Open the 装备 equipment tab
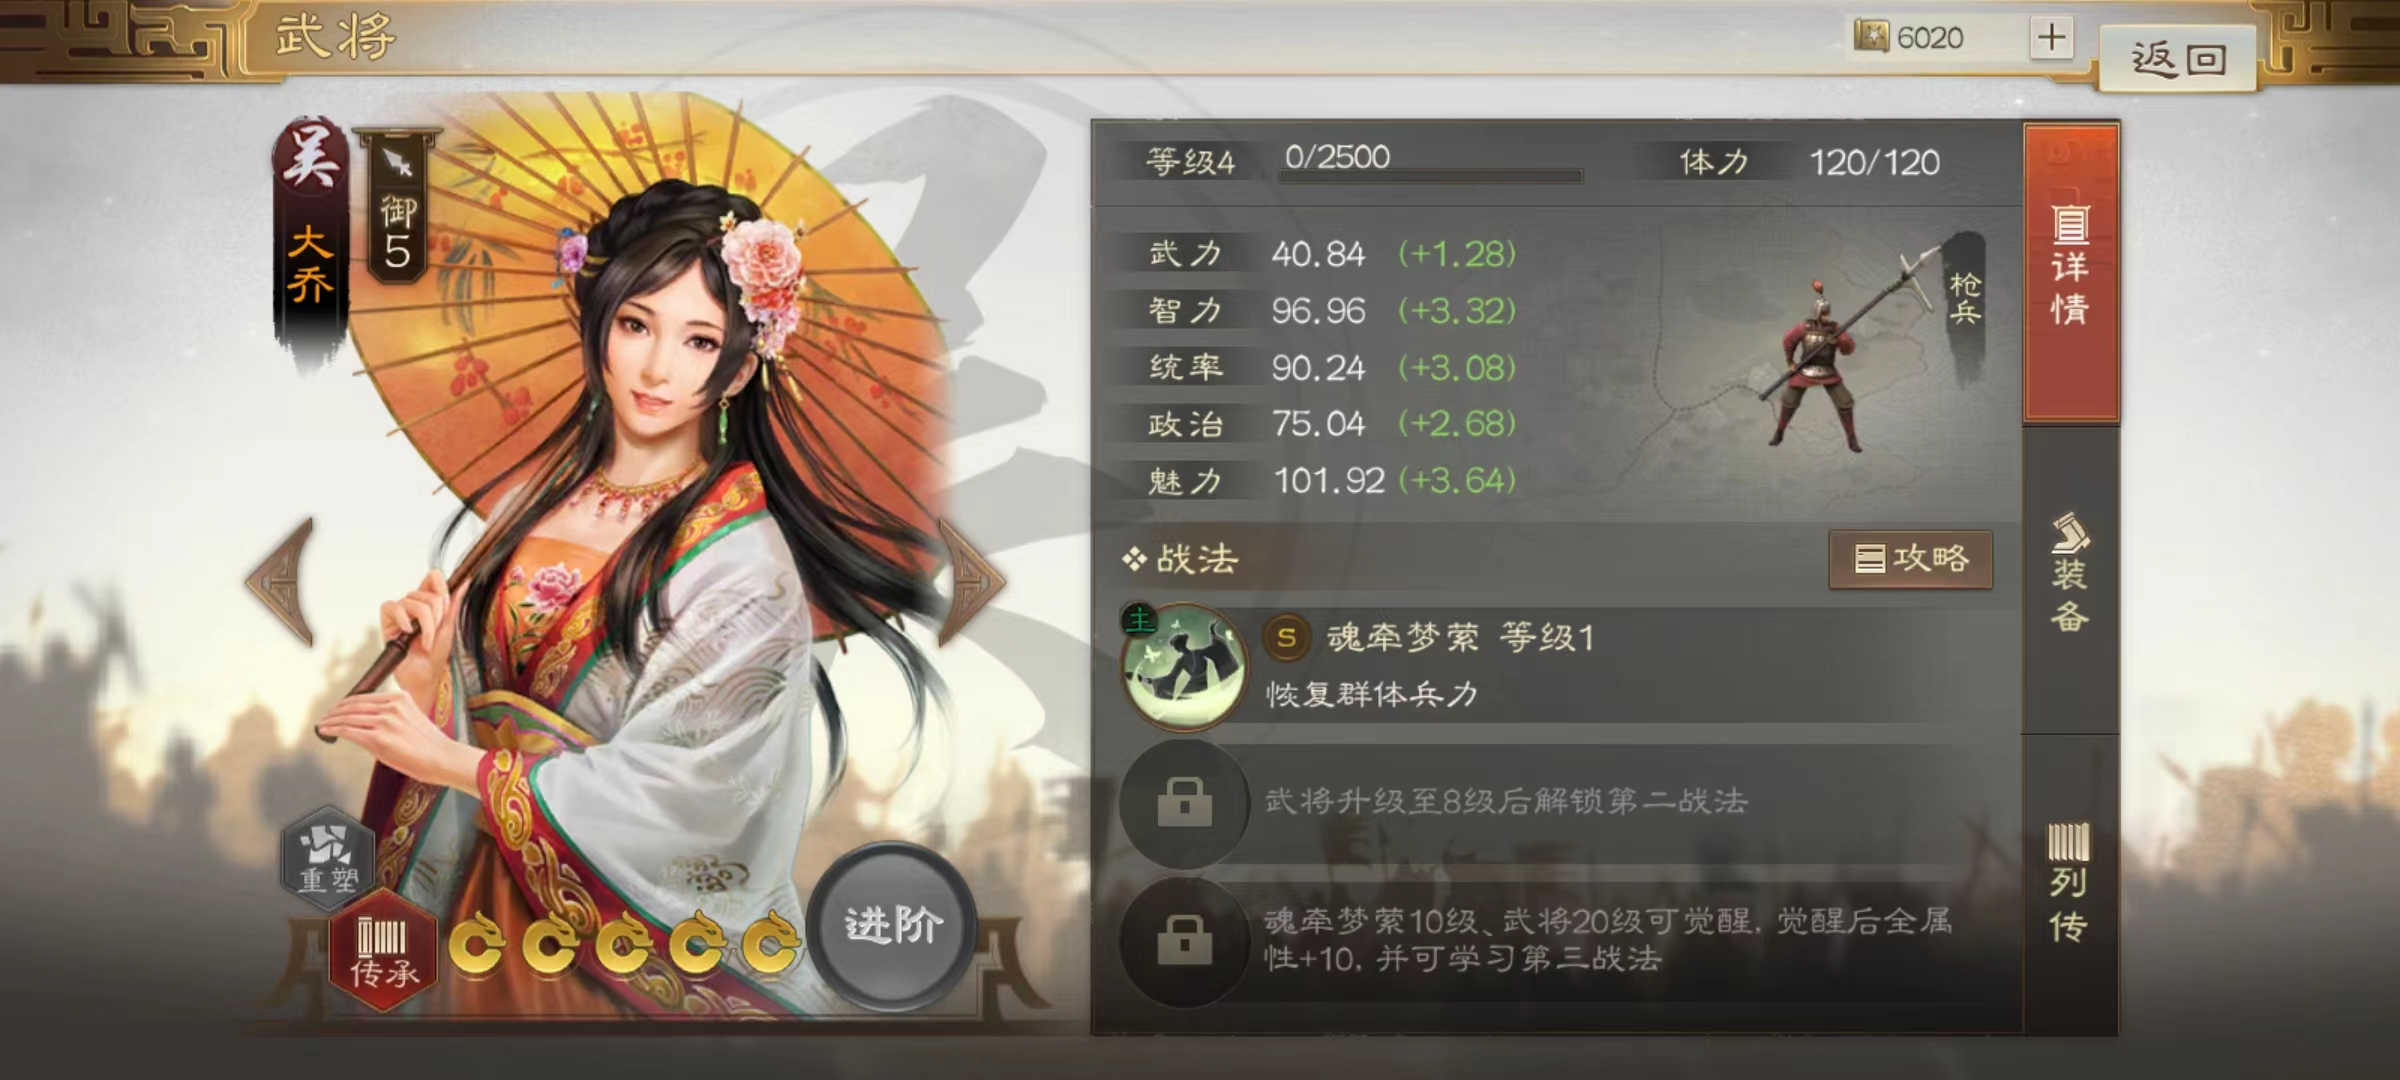Image resolution: width=2400 pixels, height=1080 pixels. [x=2071, y=575]
